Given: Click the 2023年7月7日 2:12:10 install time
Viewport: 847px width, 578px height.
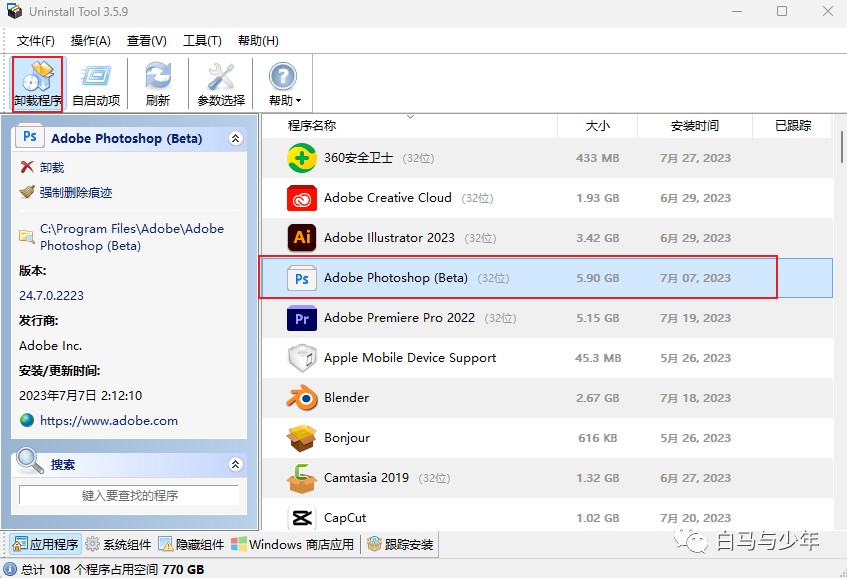Looking at the screenshot, I should [80, 396].
